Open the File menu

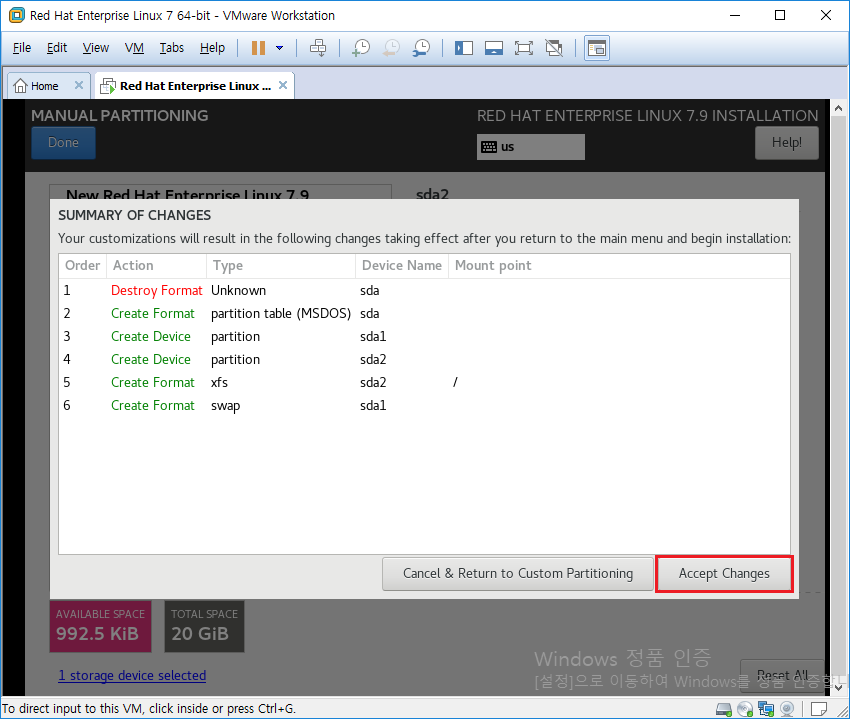tap(22, 48)
